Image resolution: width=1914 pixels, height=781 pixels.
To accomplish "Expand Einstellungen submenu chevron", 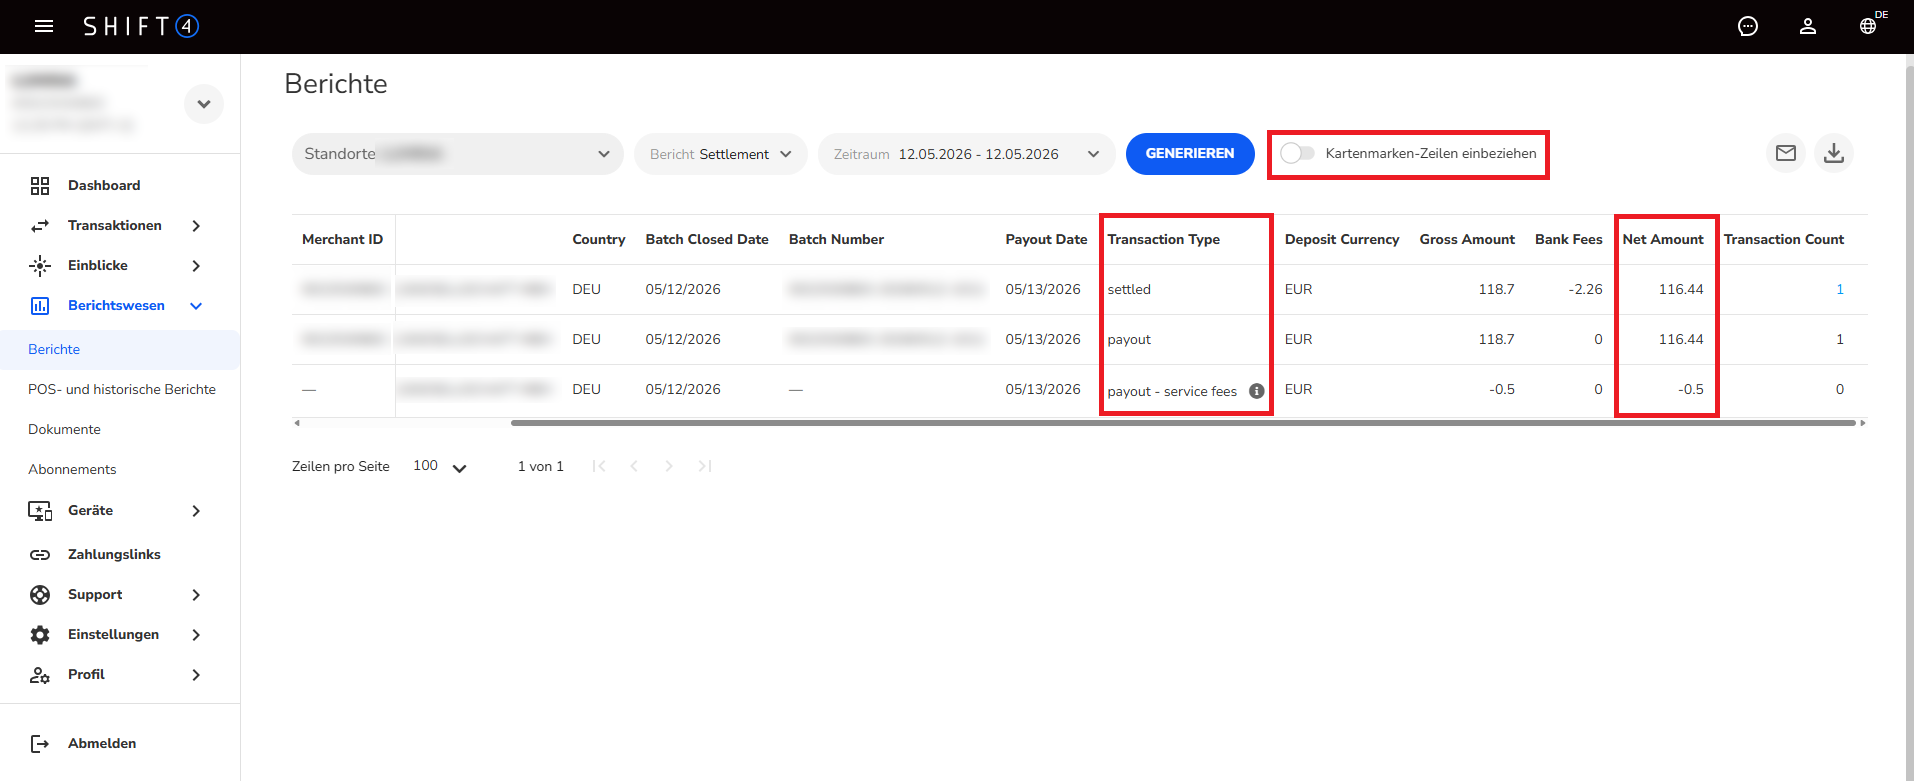I will pos(196,635).
